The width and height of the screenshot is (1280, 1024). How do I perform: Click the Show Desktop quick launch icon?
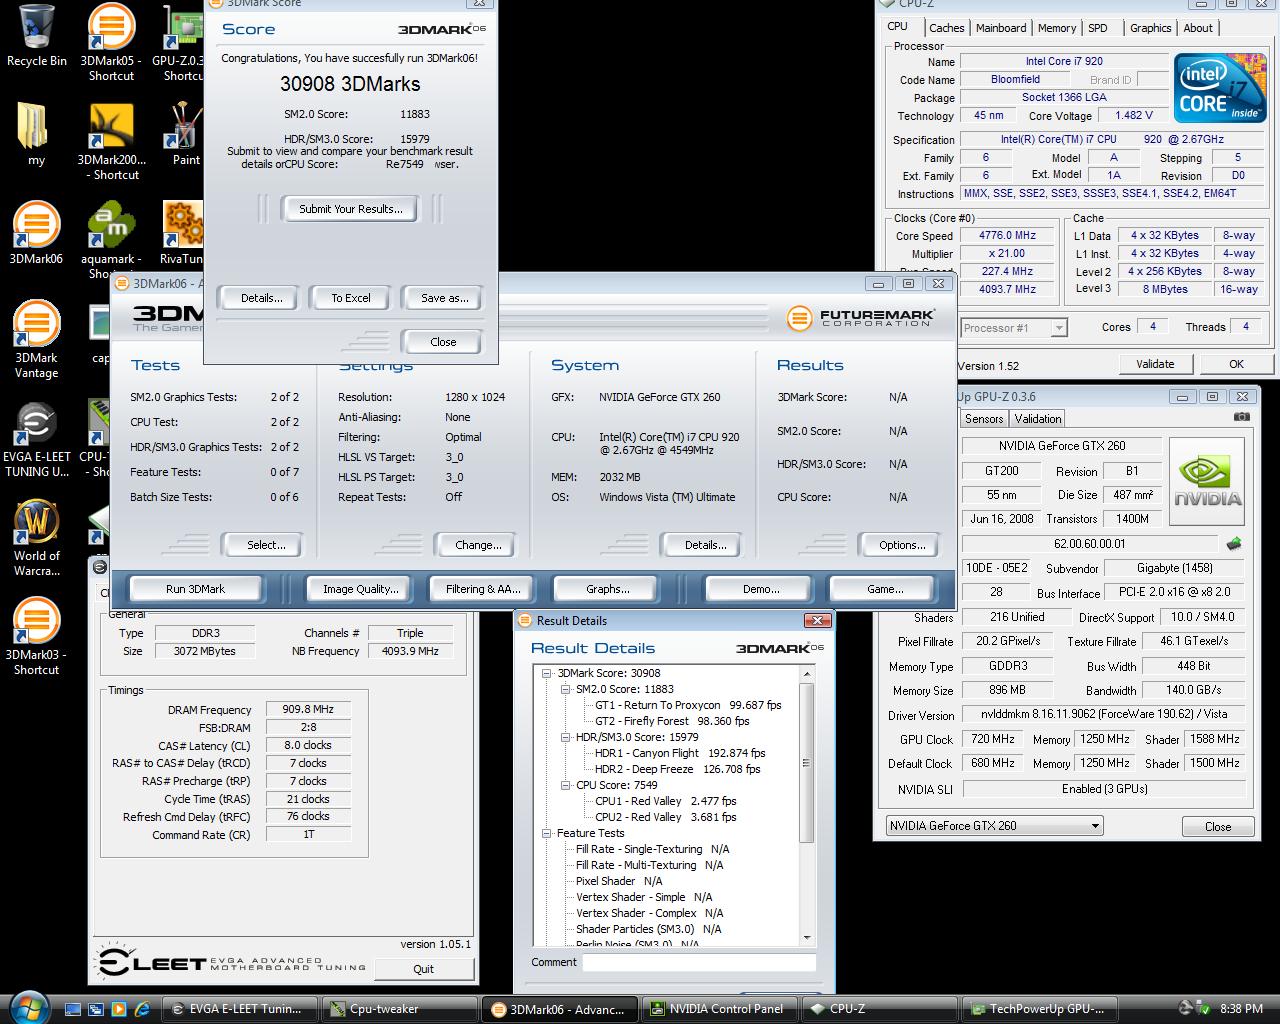(72, 1009)
